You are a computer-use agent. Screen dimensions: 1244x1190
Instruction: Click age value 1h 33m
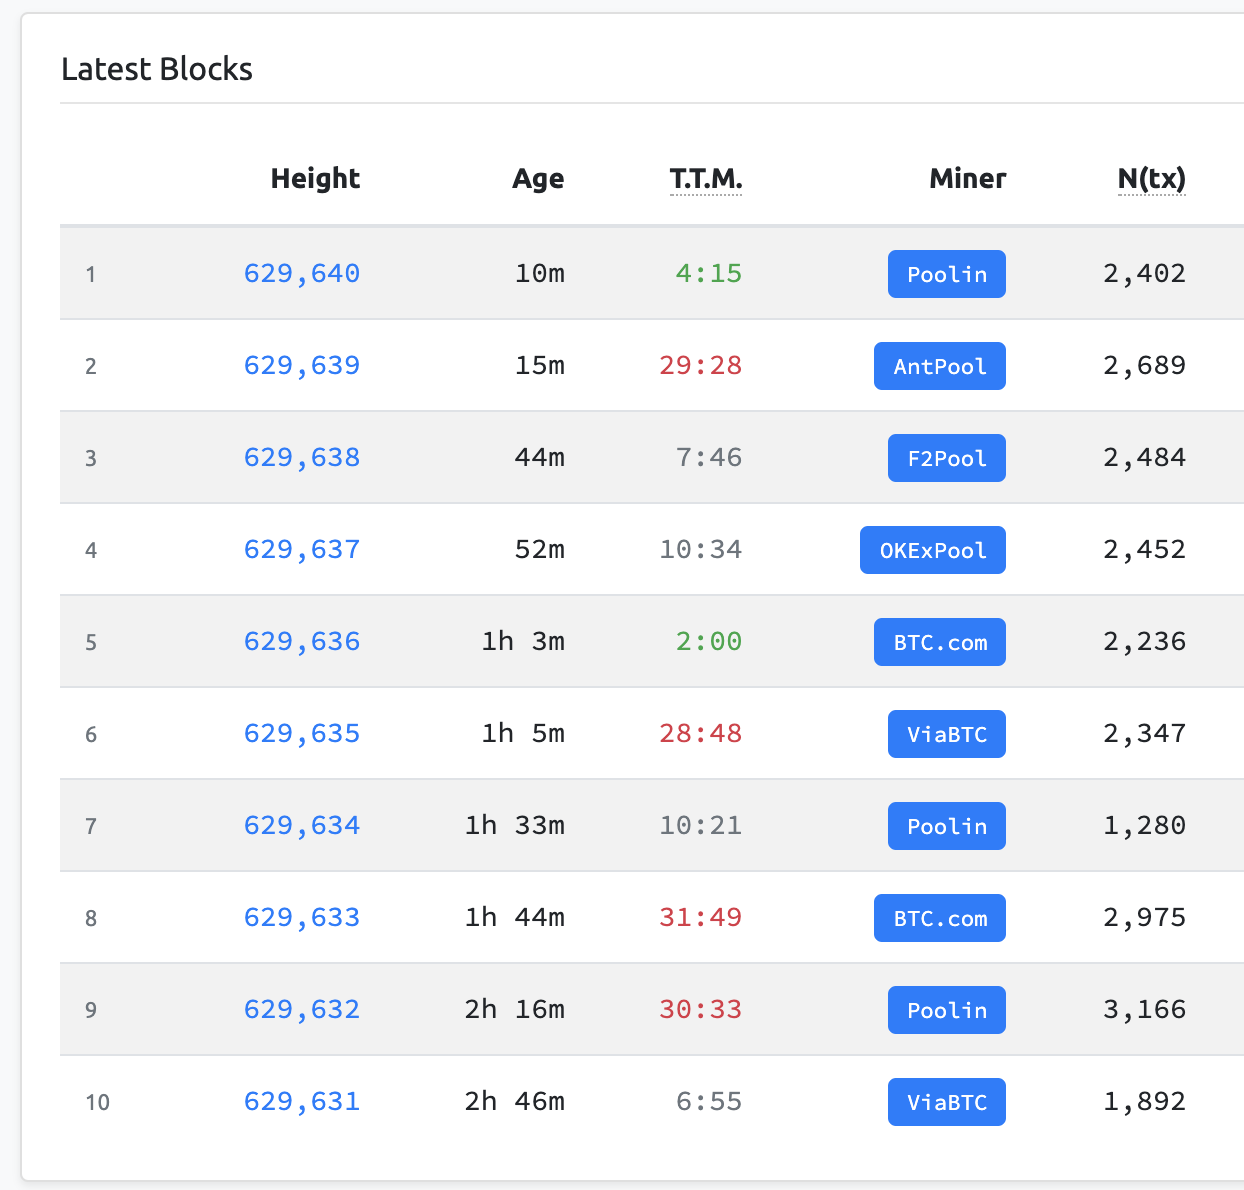pos(515,825)
